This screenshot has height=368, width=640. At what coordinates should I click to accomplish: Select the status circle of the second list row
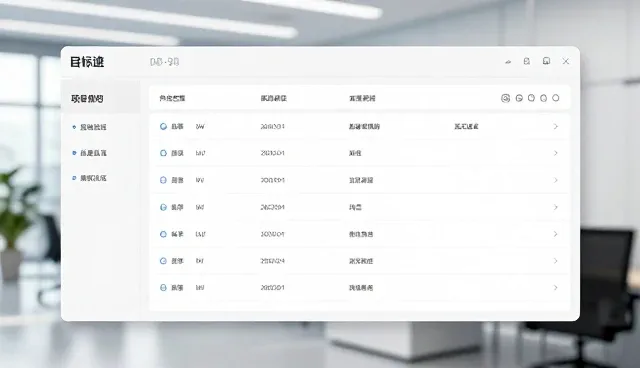[163, 153]
